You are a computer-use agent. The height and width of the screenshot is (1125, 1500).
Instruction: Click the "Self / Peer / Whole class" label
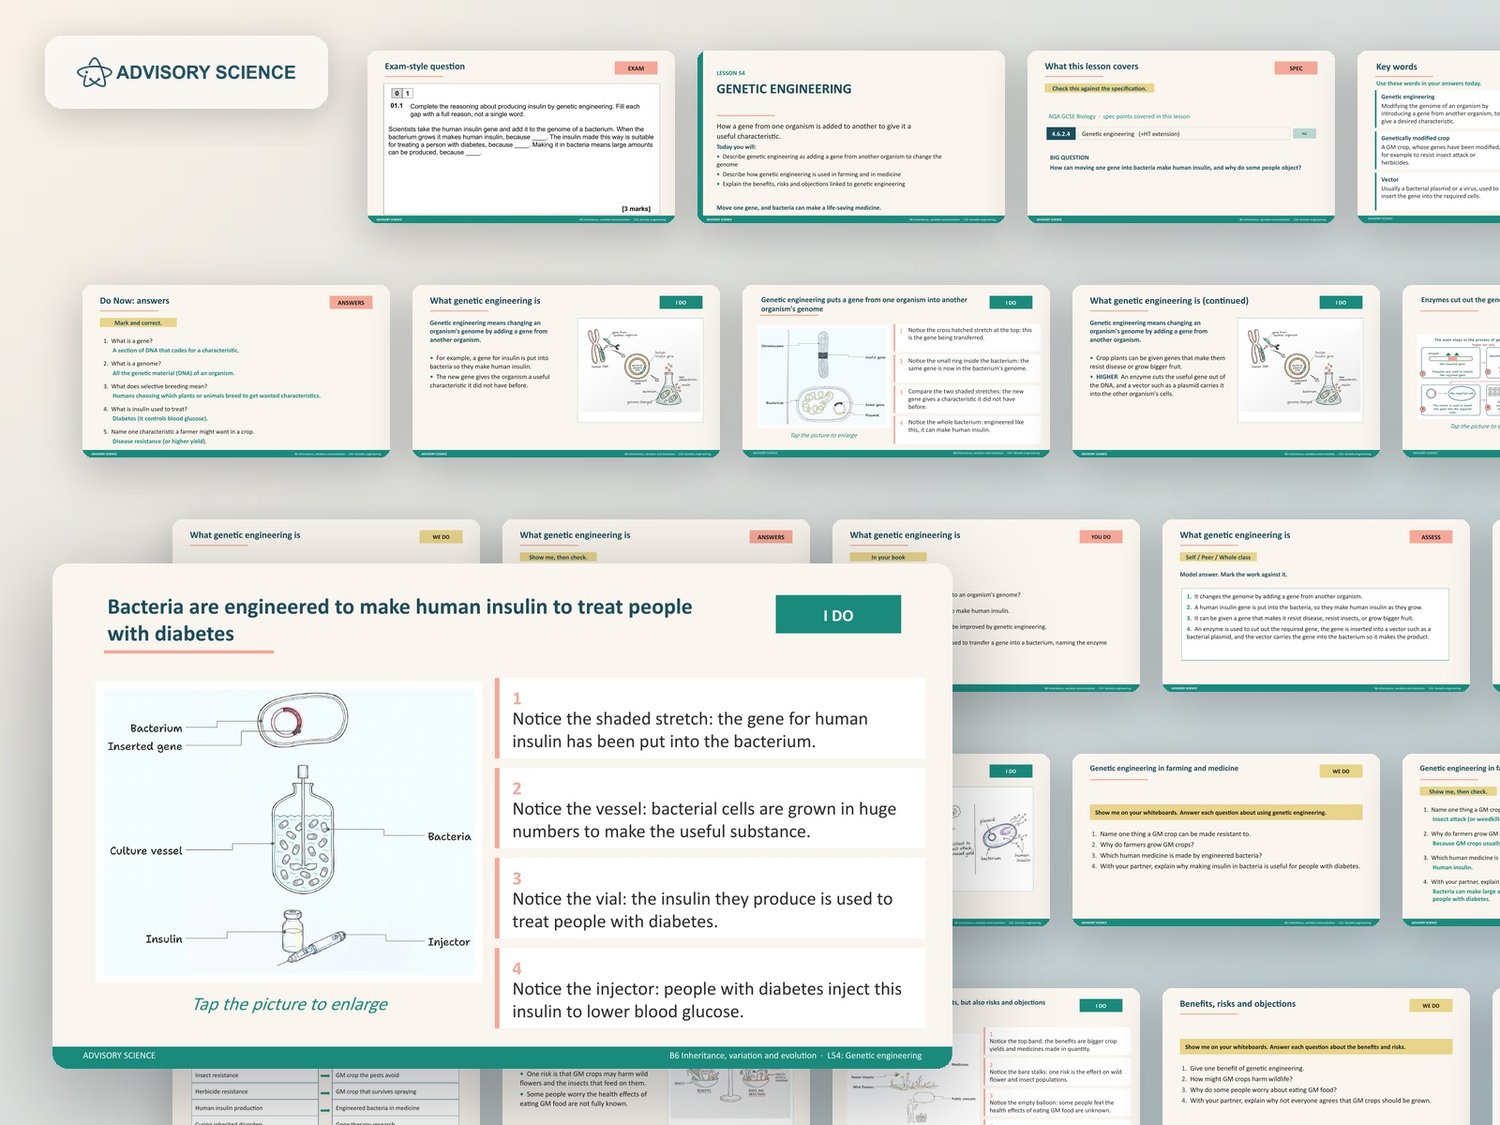pyautogui.click(x=1218, y=557)
